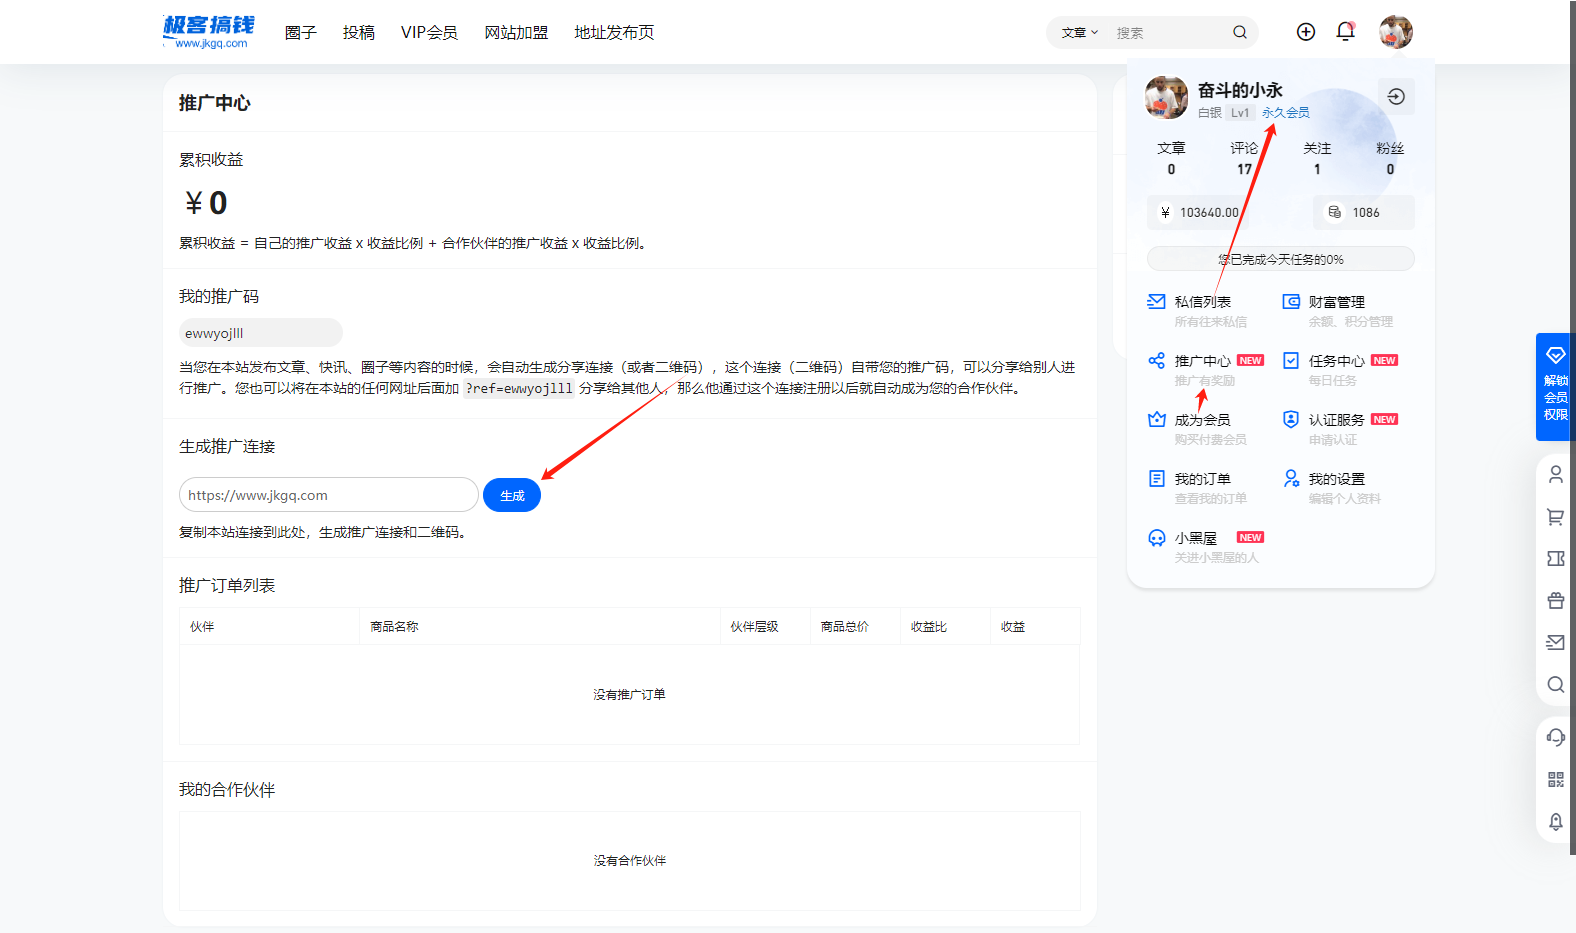
Task: Click the ewwyojlll promo code field
Action: pos(260,333)
